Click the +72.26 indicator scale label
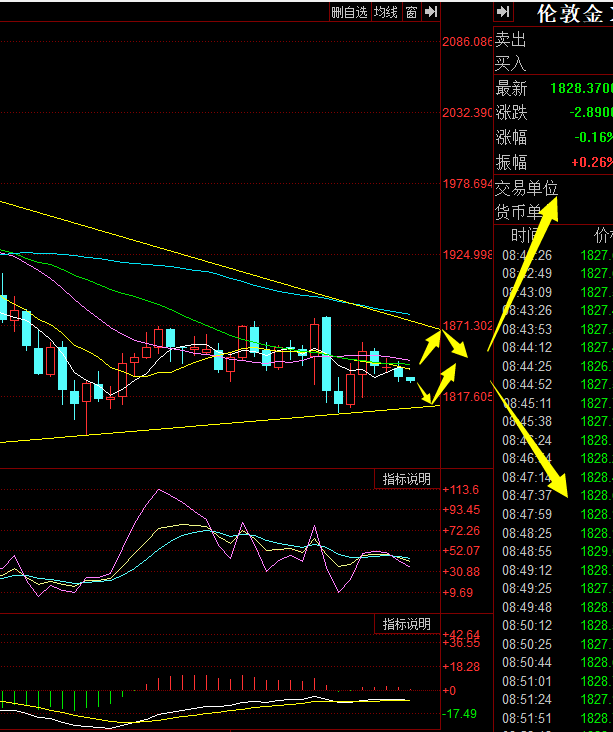The width and height of the screenshot is (613, 732). point(461,531)
